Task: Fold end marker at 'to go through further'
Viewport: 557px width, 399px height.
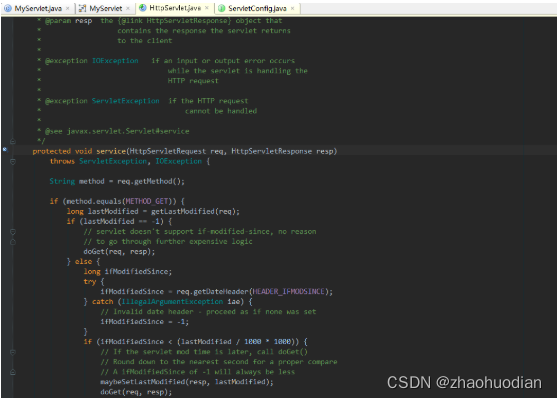Action: click(13, 242)
